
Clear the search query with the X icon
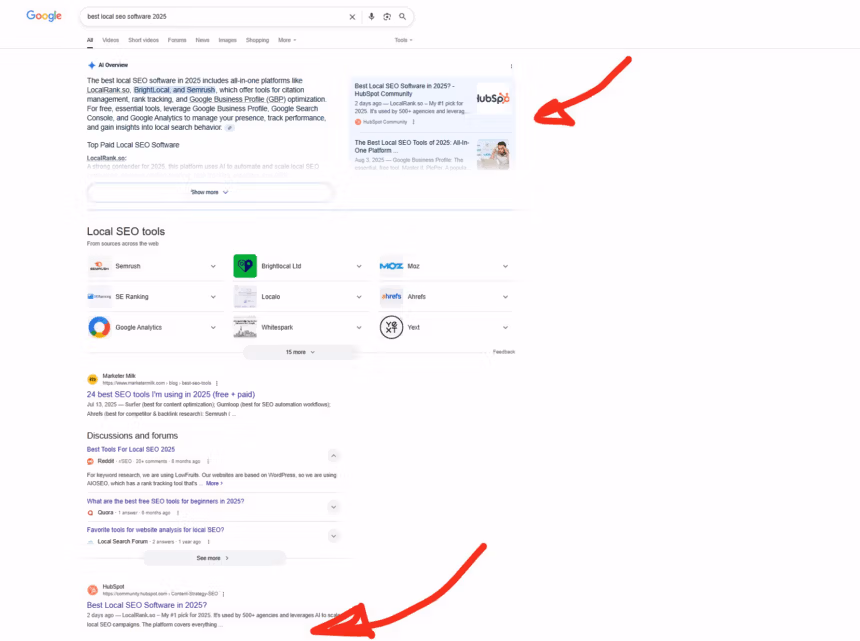point(352,17)
